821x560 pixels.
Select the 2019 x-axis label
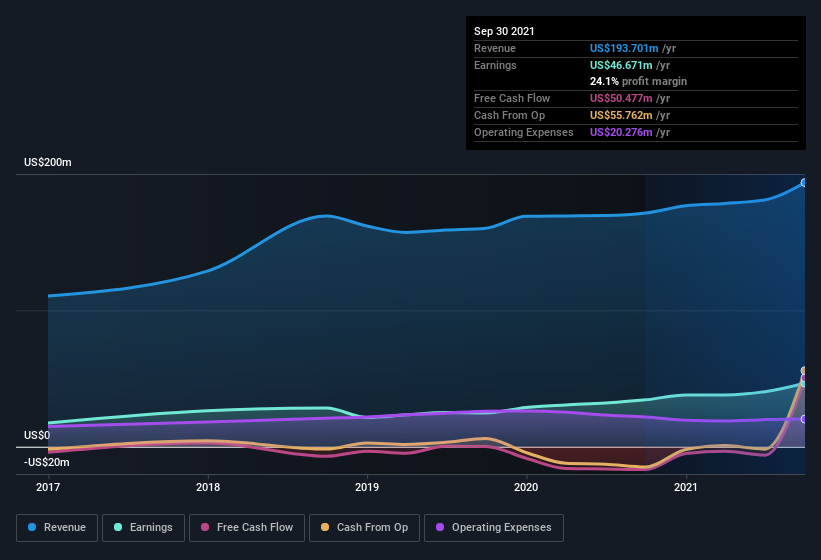tap(367, 487)
